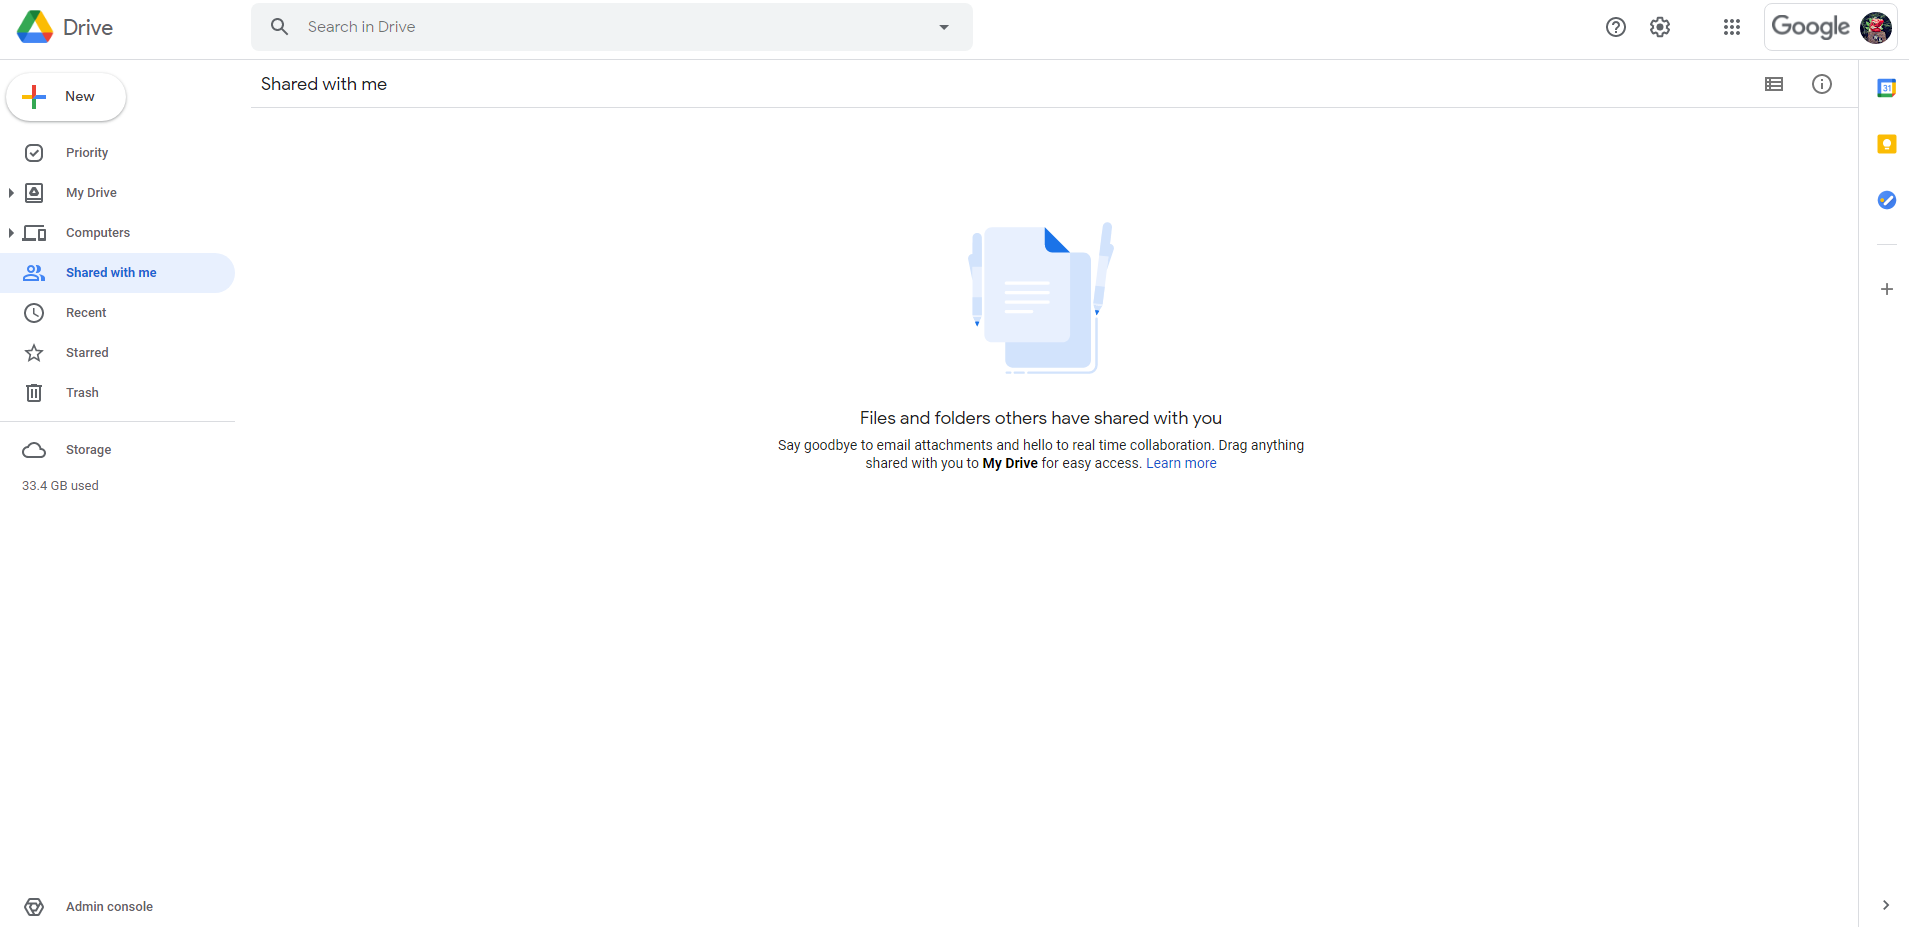Follow the Learn more link
Viewport: 1909px width, 927px height.
[1181, 463]
